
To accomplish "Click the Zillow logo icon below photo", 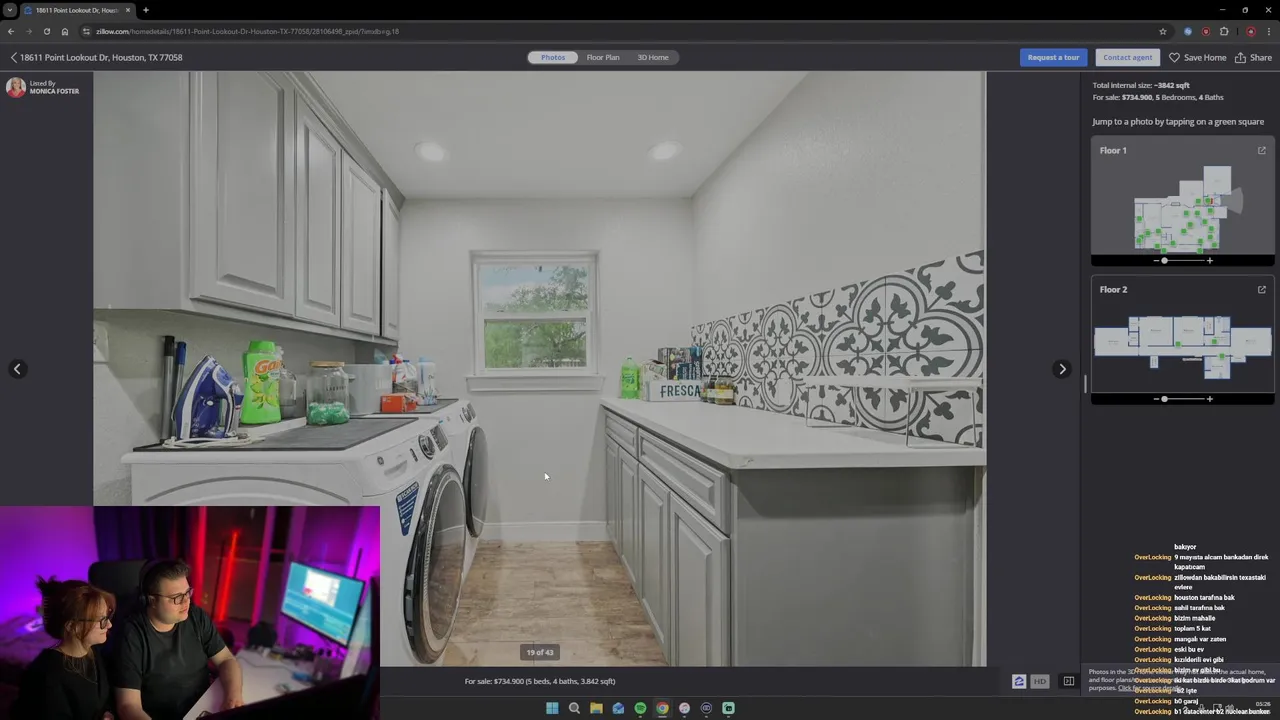I will (1019, 681).
